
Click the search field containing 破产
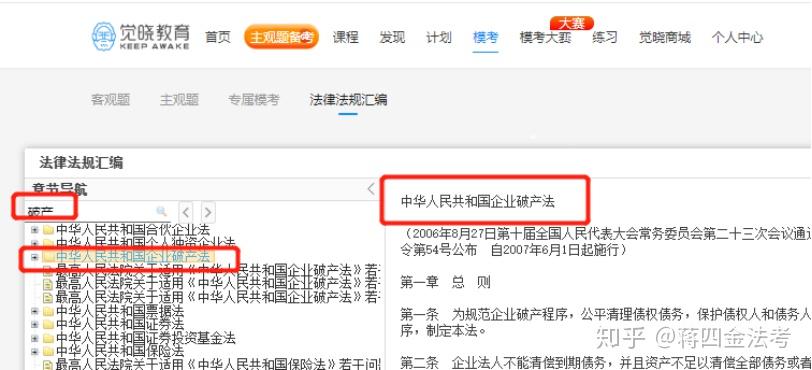98,211
